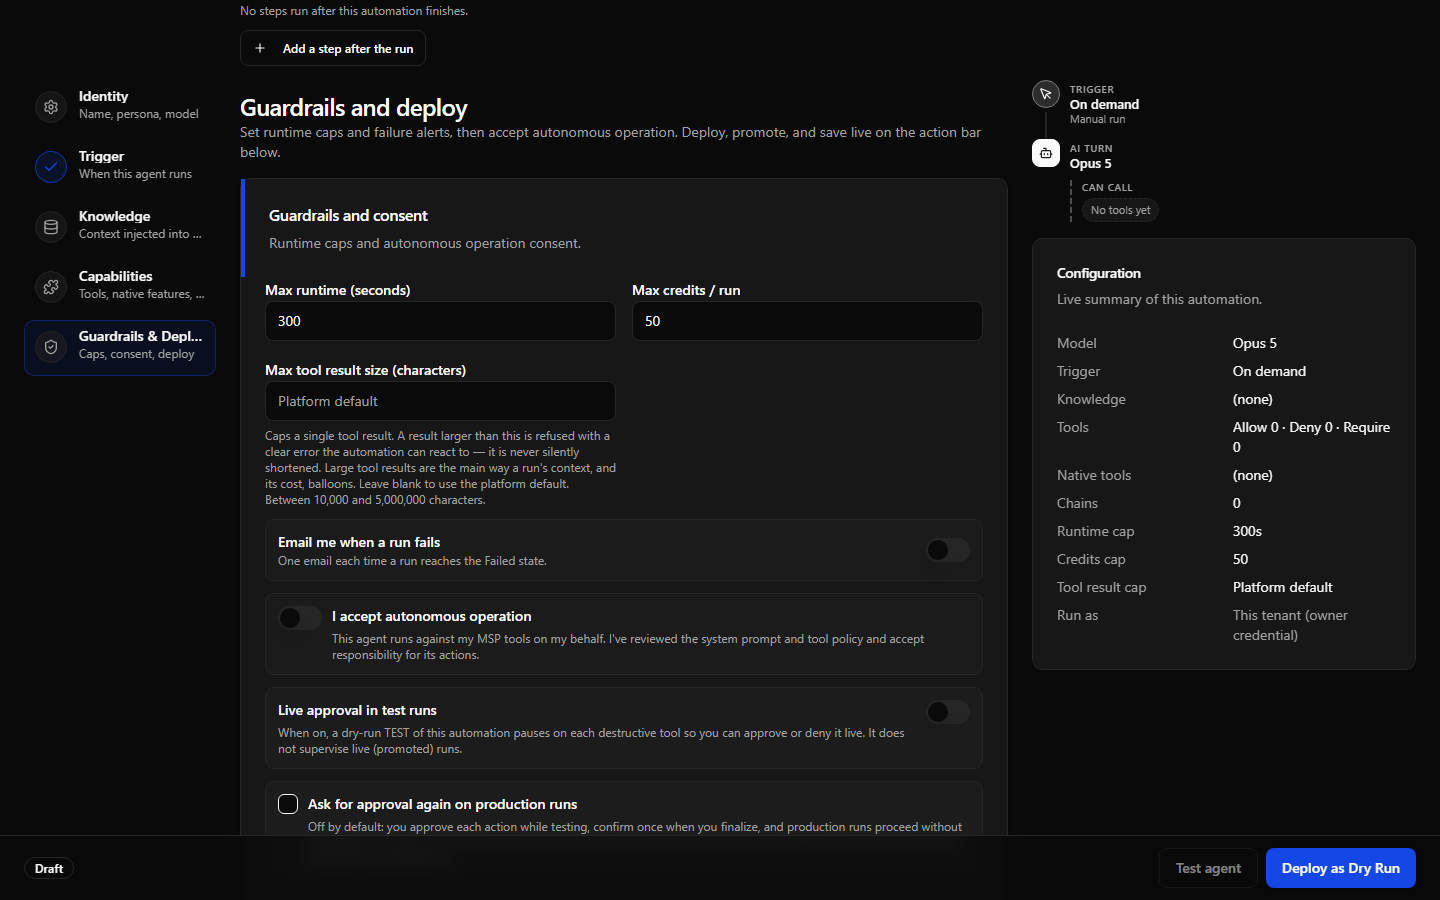This screenshot has width=1440, height=900.
Task: Open the Identity step
Action: [x=120, y=107]
